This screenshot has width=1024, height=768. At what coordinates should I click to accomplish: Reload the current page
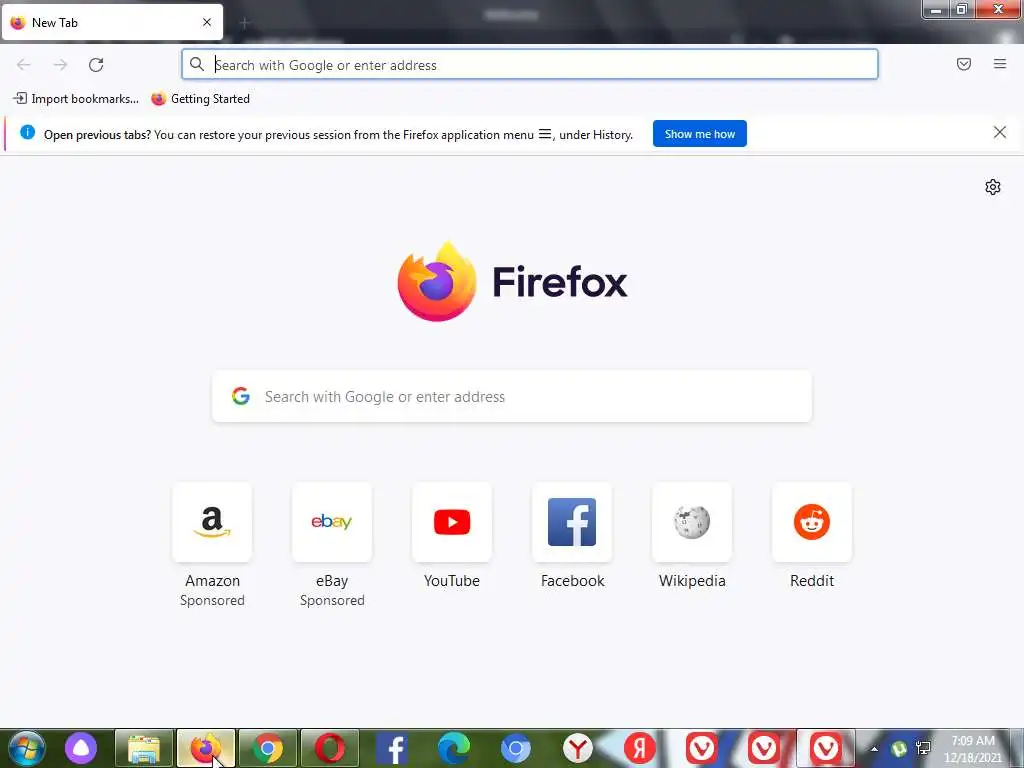point(96,65)
